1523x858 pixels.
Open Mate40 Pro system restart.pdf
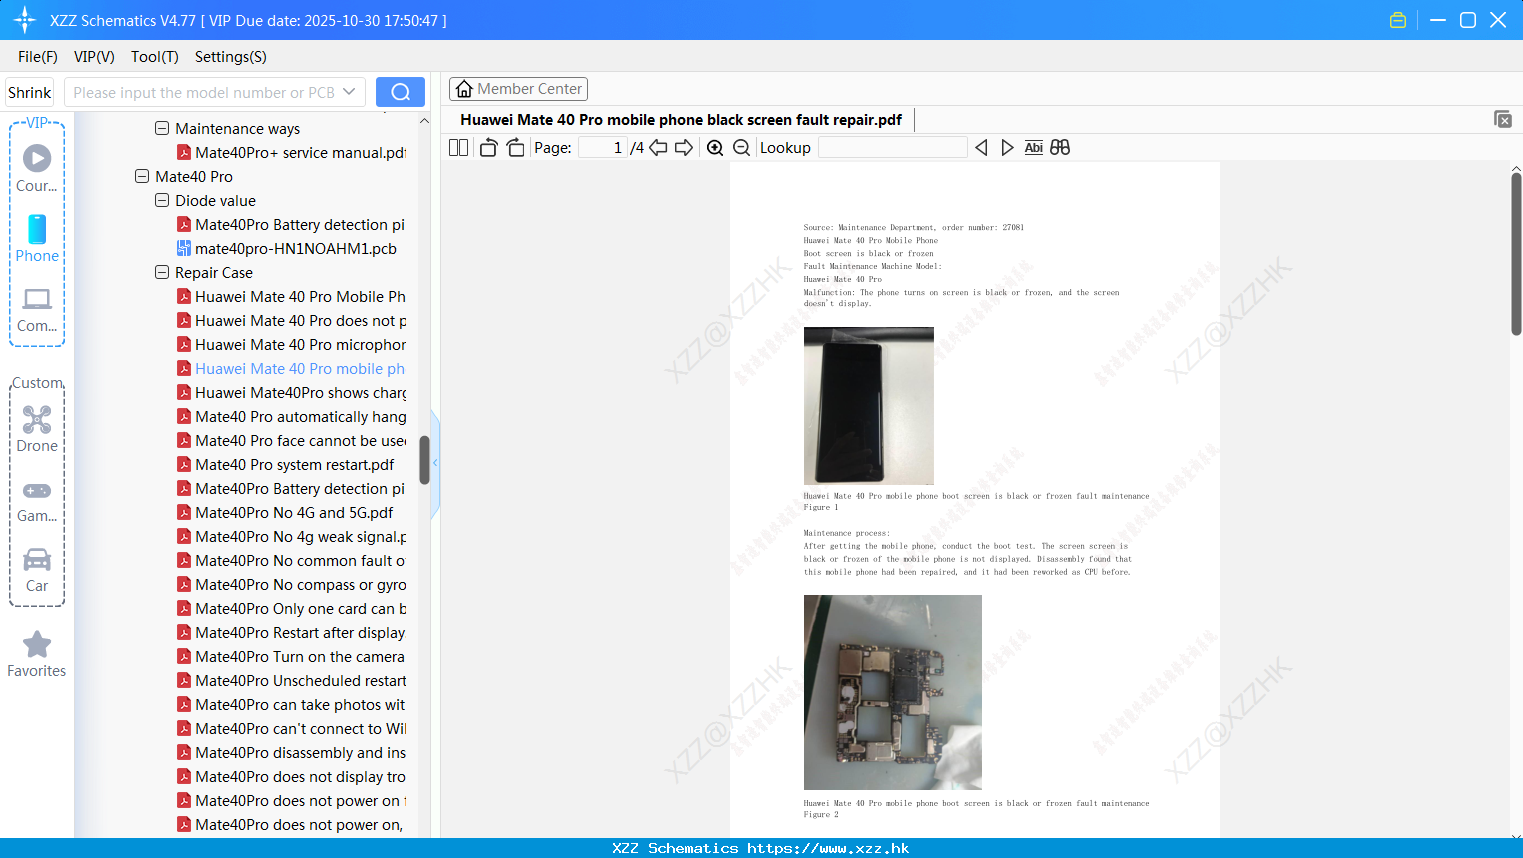pos(285,464)
